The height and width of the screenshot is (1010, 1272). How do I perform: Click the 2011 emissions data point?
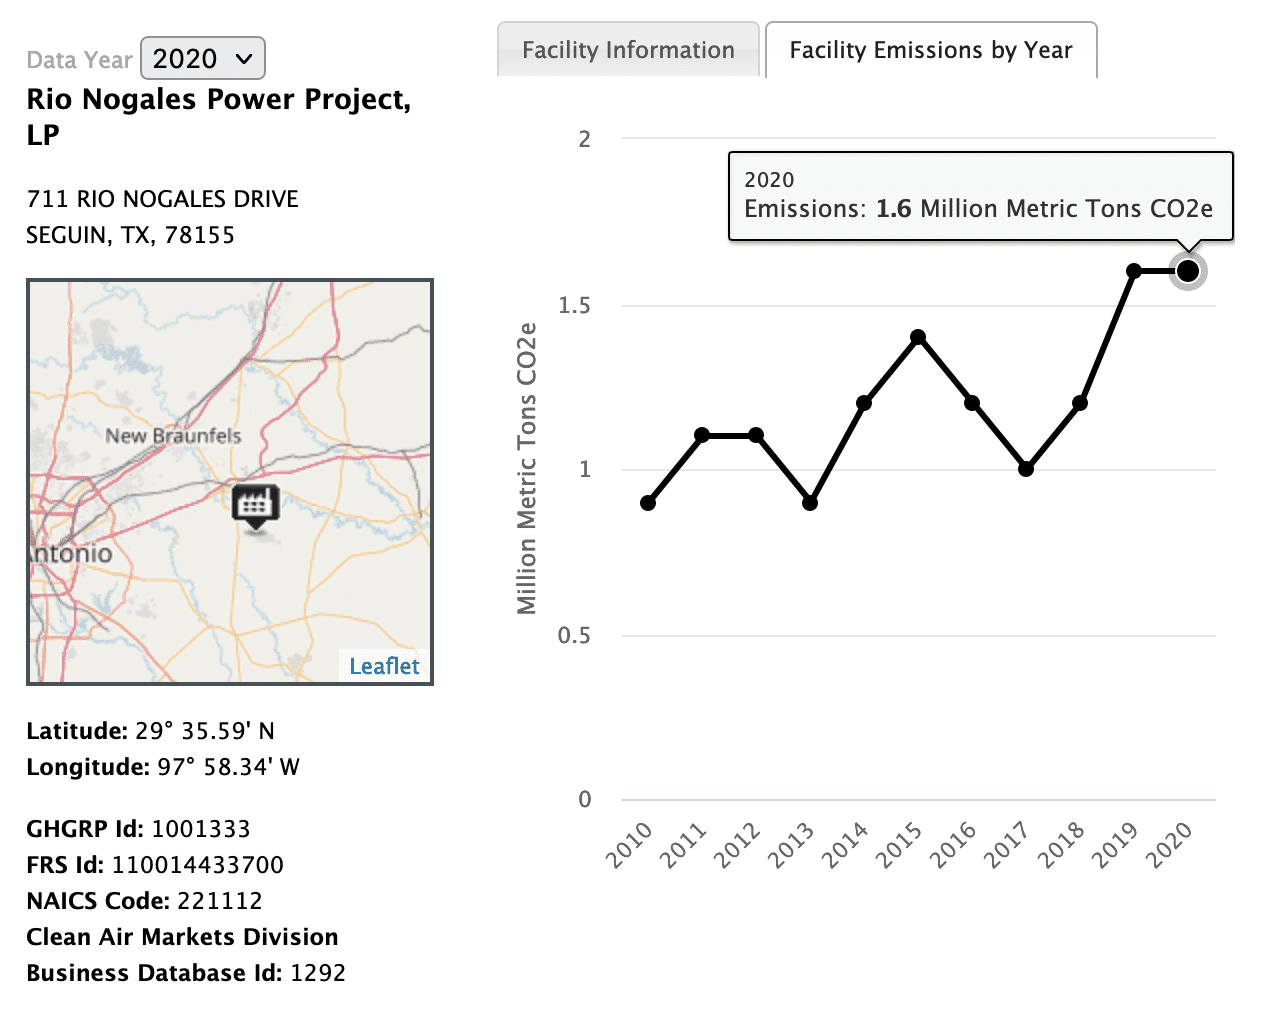click(x=702, y=435)
